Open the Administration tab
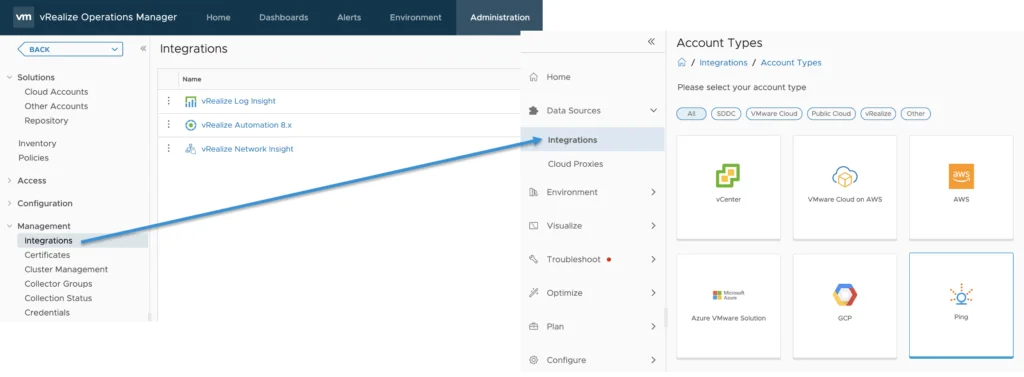The image size is (1024, 377). pyautogui.click(x=500, y=18)
